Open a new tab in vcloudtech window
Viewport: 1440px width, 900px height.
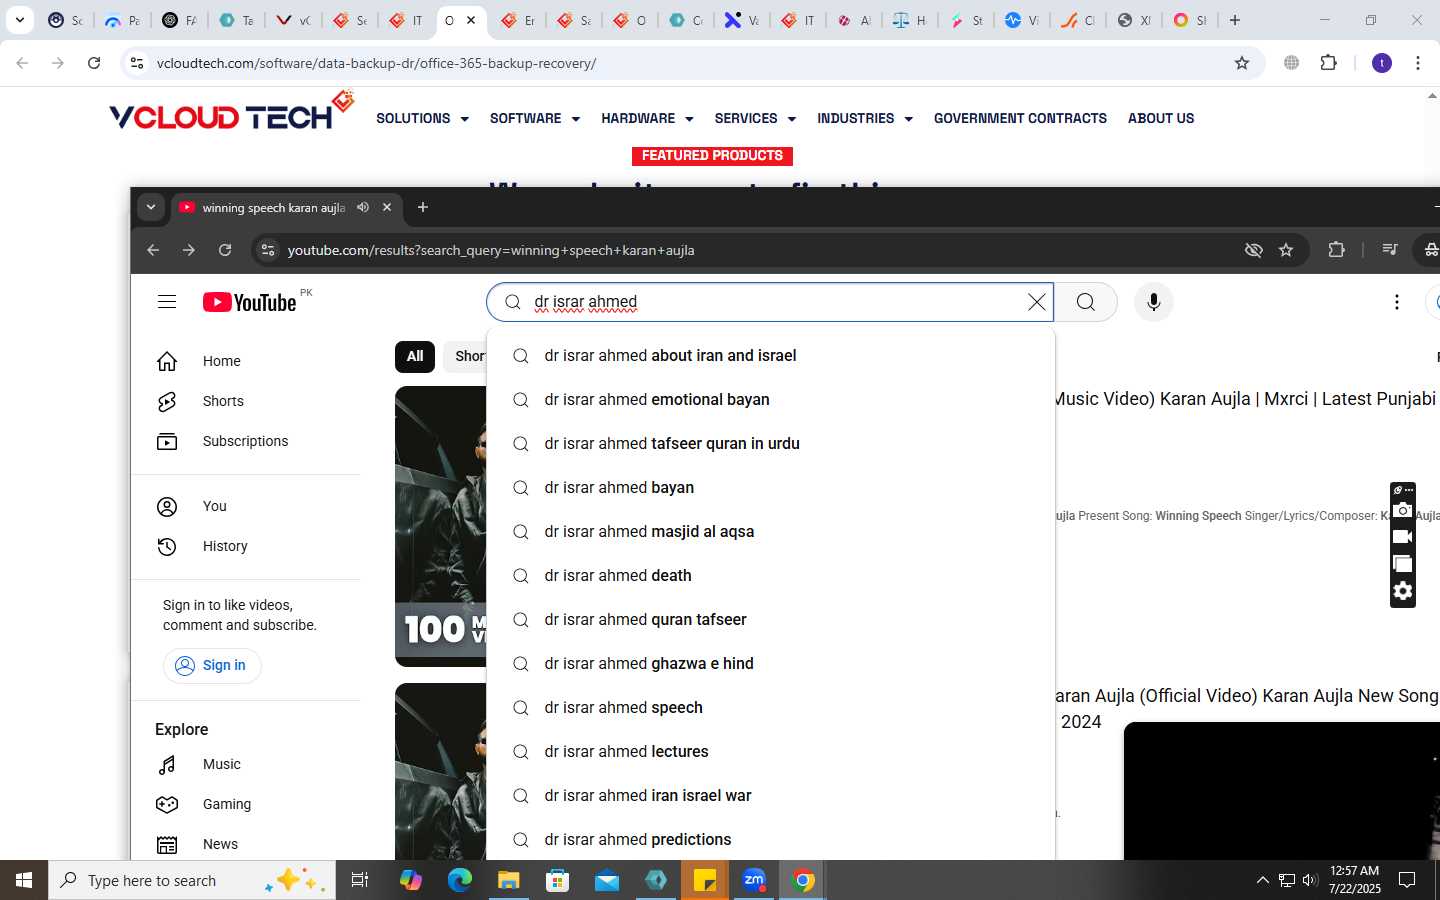coord(1235,20)
